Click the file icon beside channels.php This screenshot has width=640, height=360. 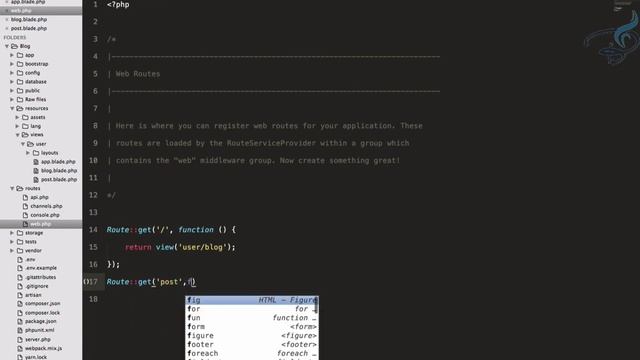[25, 207]
